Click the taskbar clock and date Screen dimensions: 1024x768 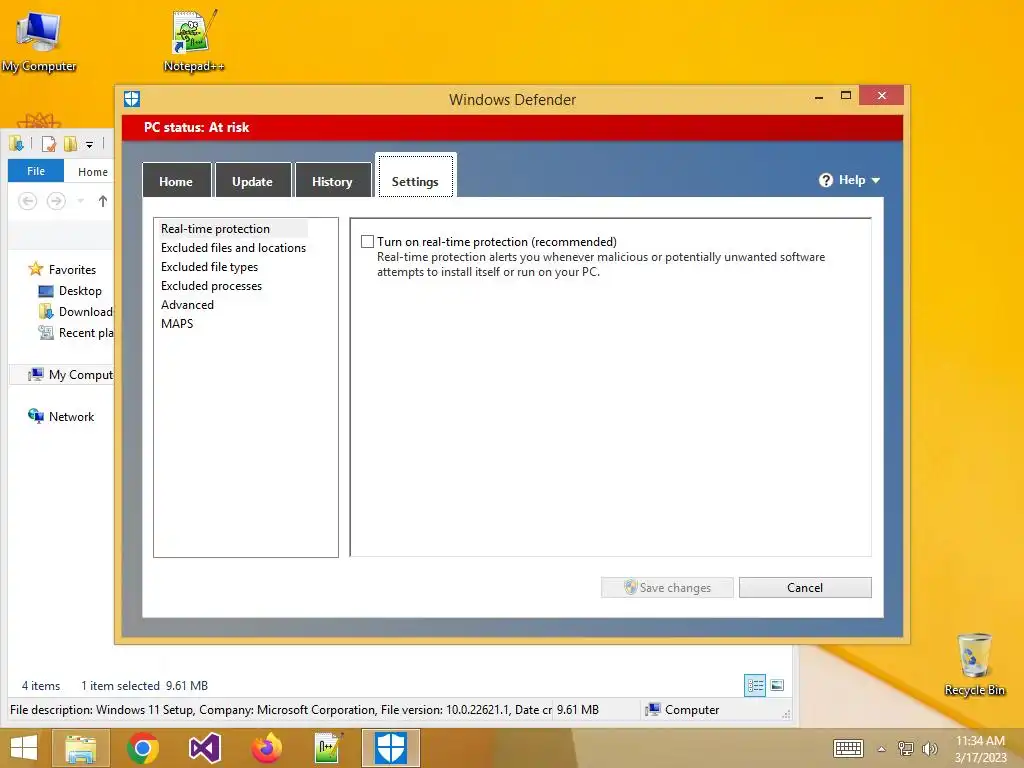click(x=980, y=749)
